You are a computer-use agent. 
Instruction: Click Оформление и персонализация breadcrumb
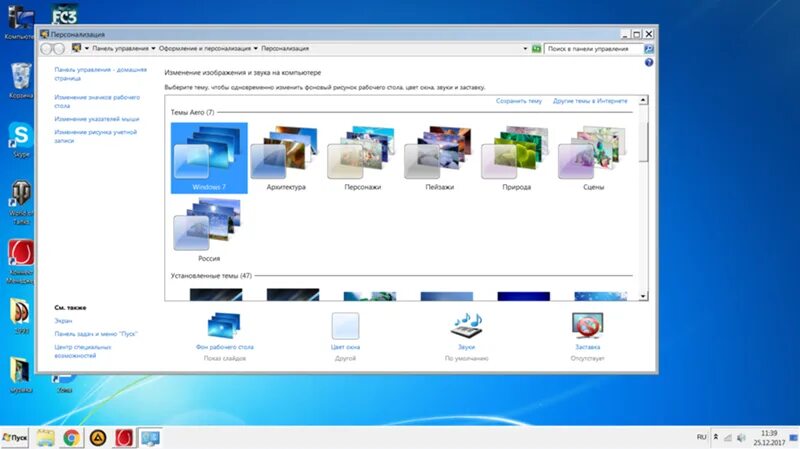coord(205,48)
